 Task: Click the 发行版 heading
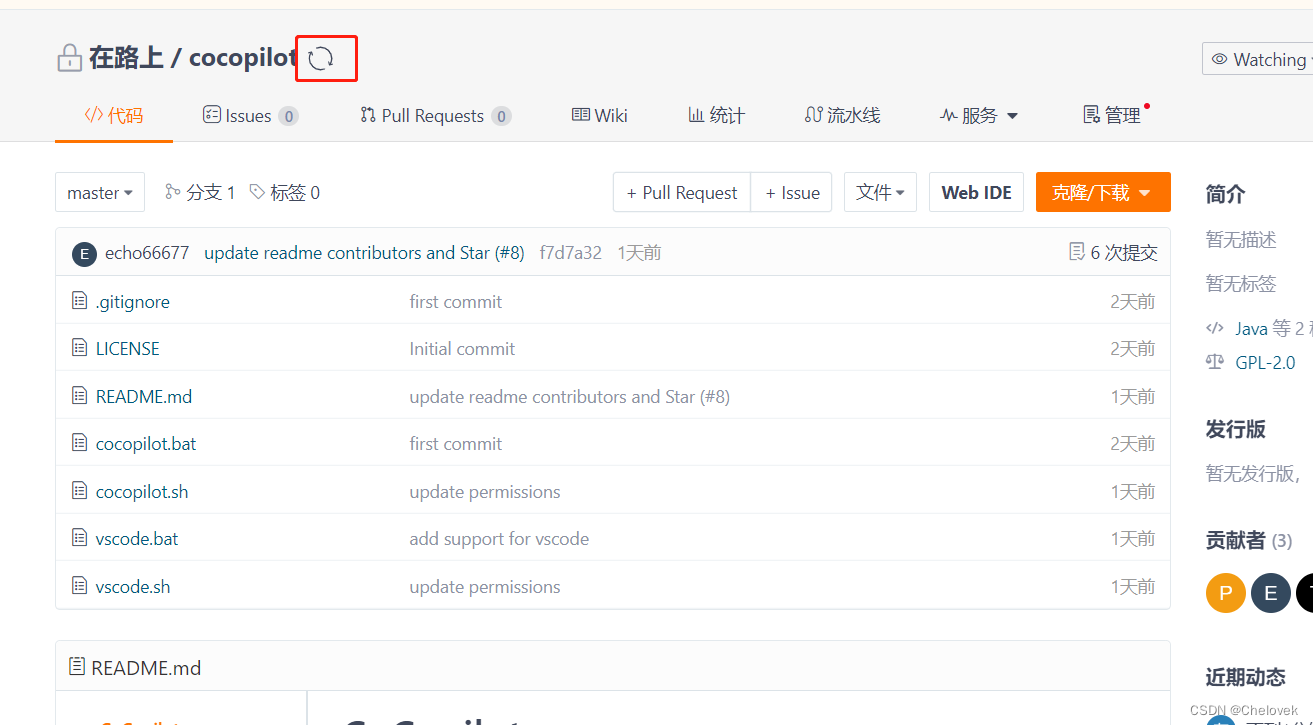click(1236, 429)
